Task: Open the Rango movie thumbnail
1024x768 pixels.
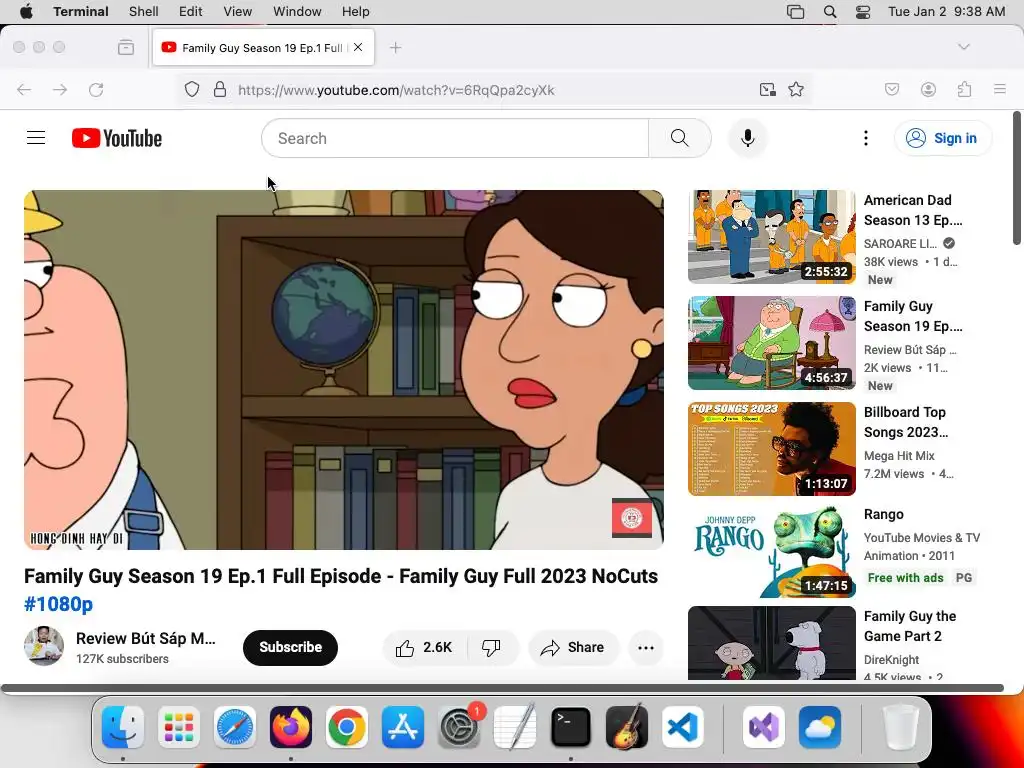Action: tap(772, 551)
